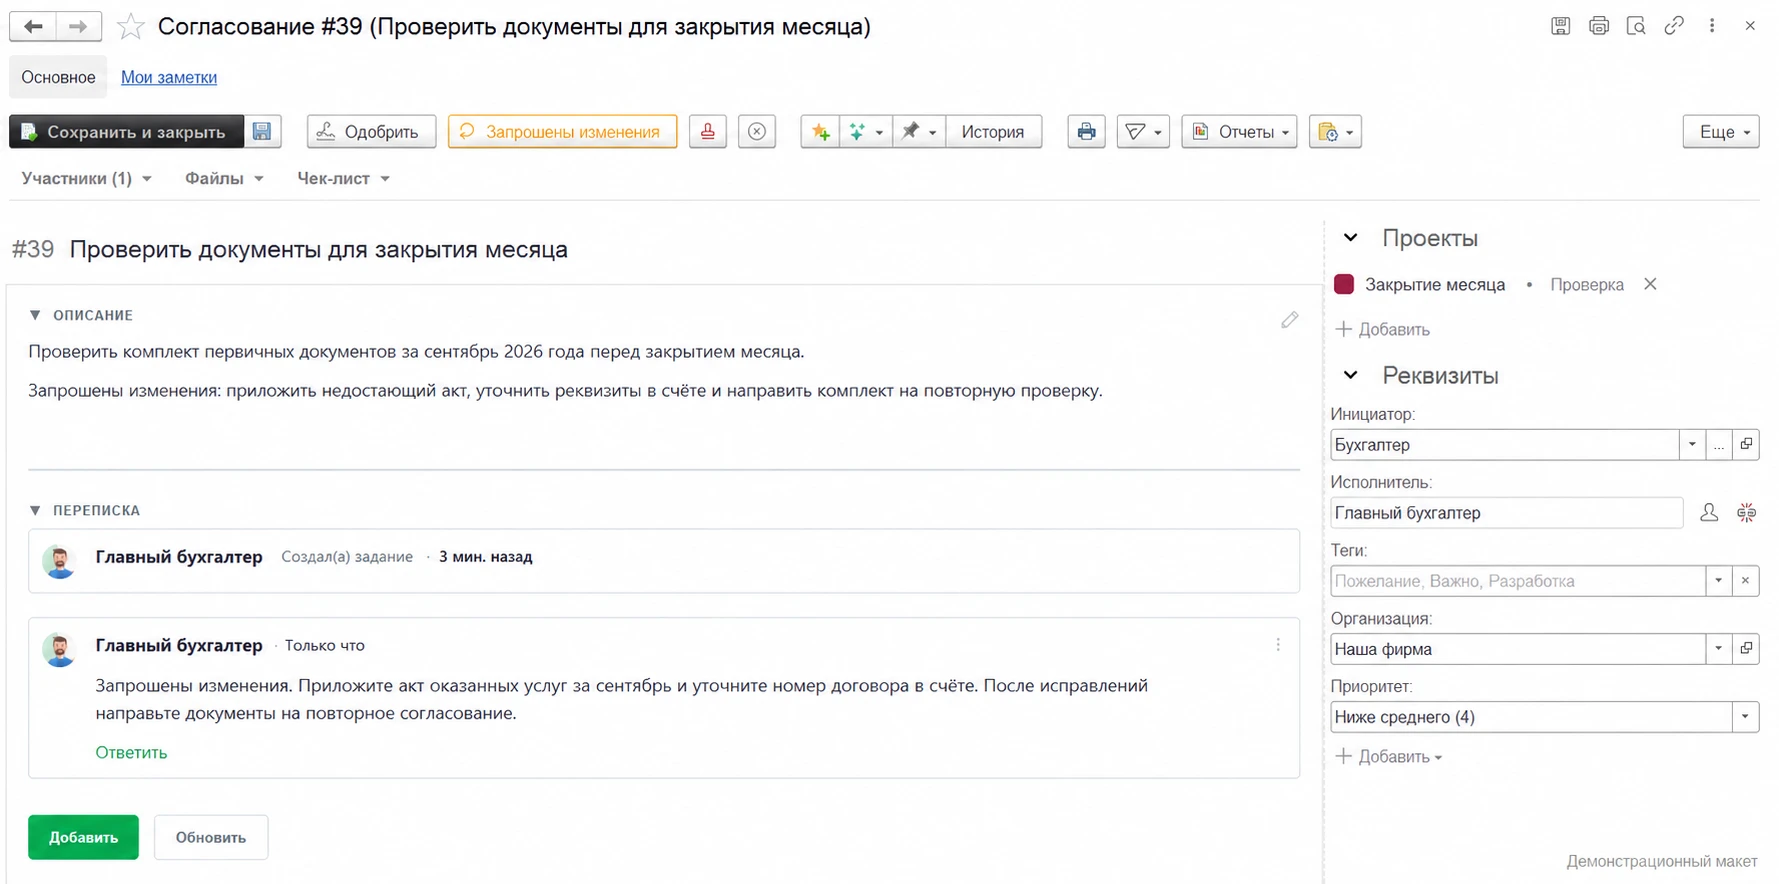The height and width of the screenshot is (884, 1779).
Task: Click the printer icon next to История
Action: click(1086, 132)
